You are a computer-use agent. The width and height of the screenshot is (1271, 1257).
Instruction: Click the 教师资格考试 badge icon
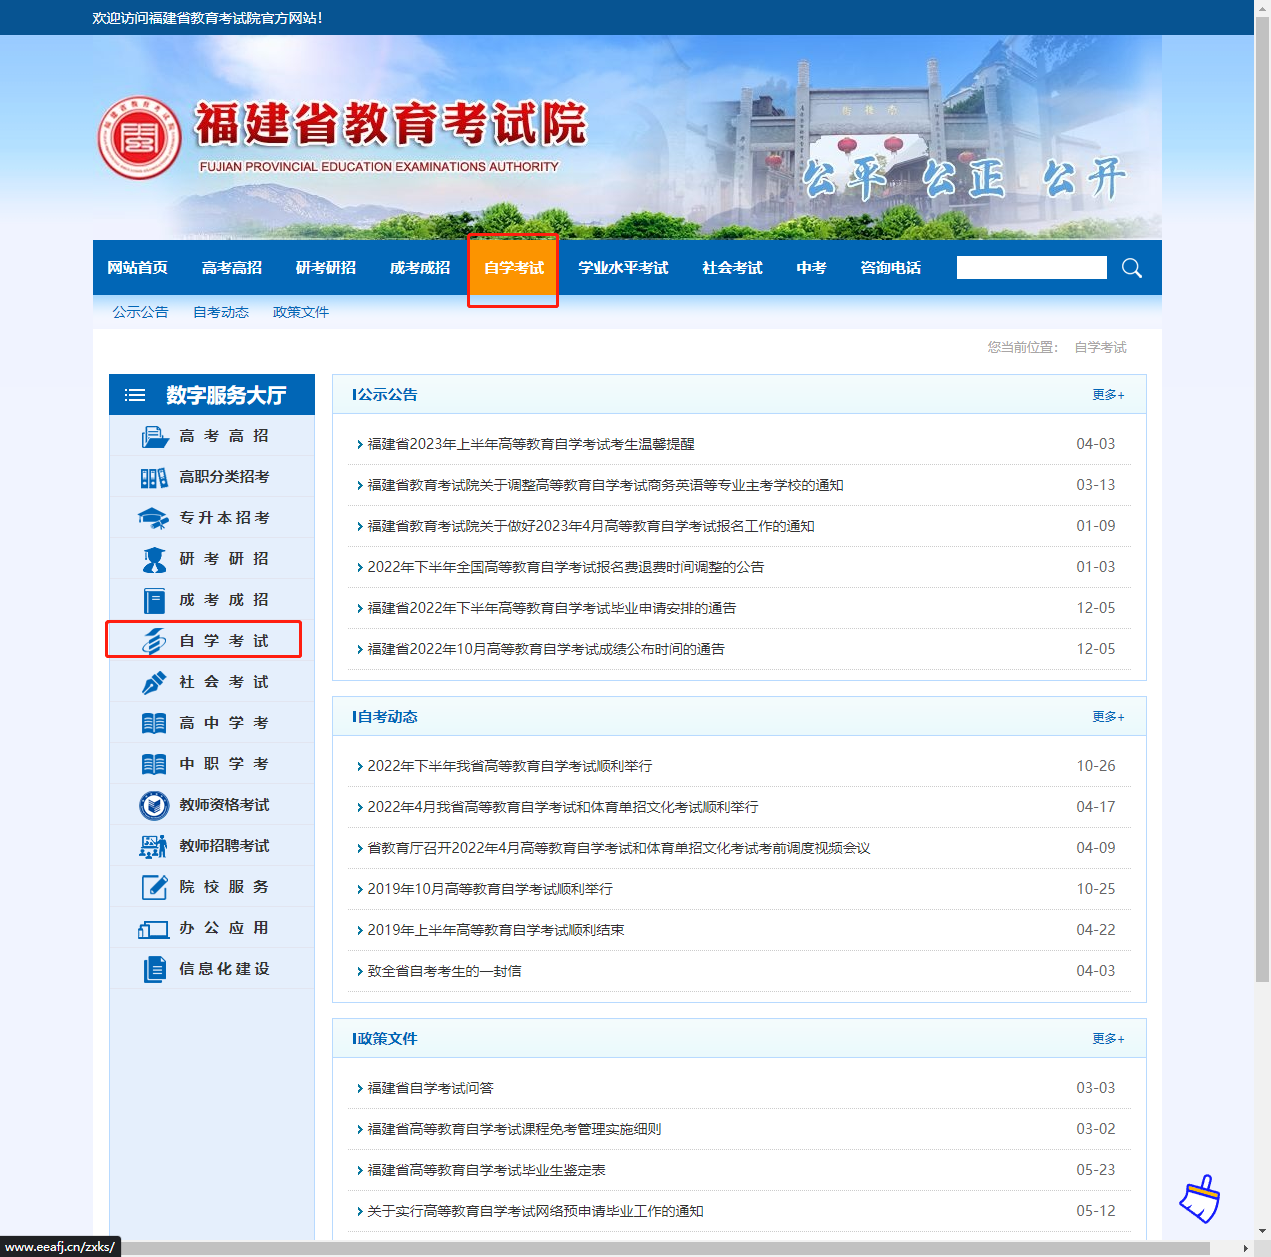pos(154,805)
